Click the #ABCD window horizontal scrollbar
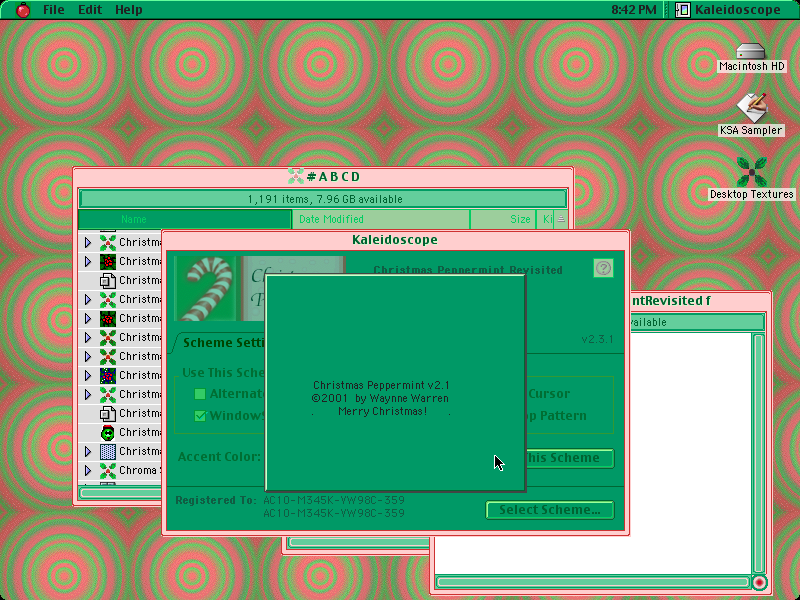 coord(120,493)
